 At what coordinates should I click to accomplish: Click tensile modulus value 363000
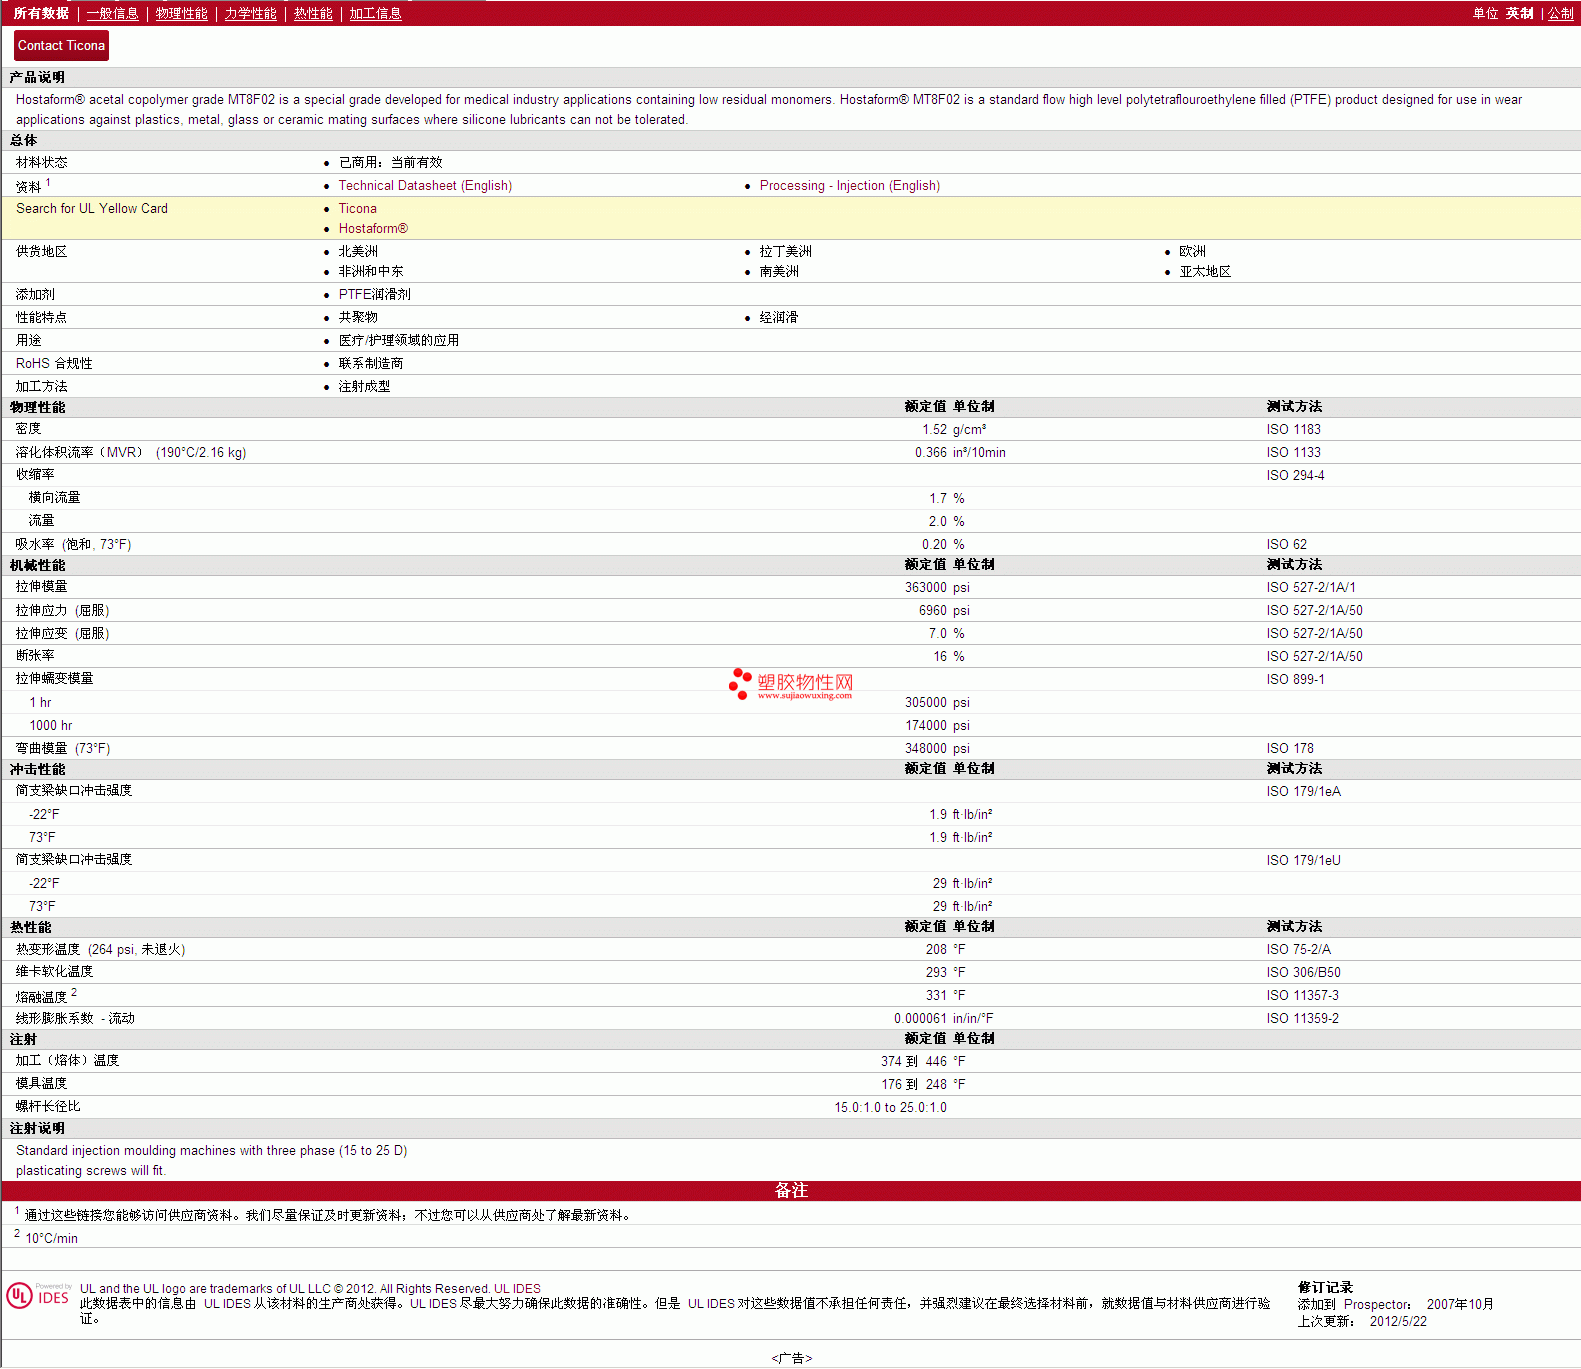pos(925,587)
